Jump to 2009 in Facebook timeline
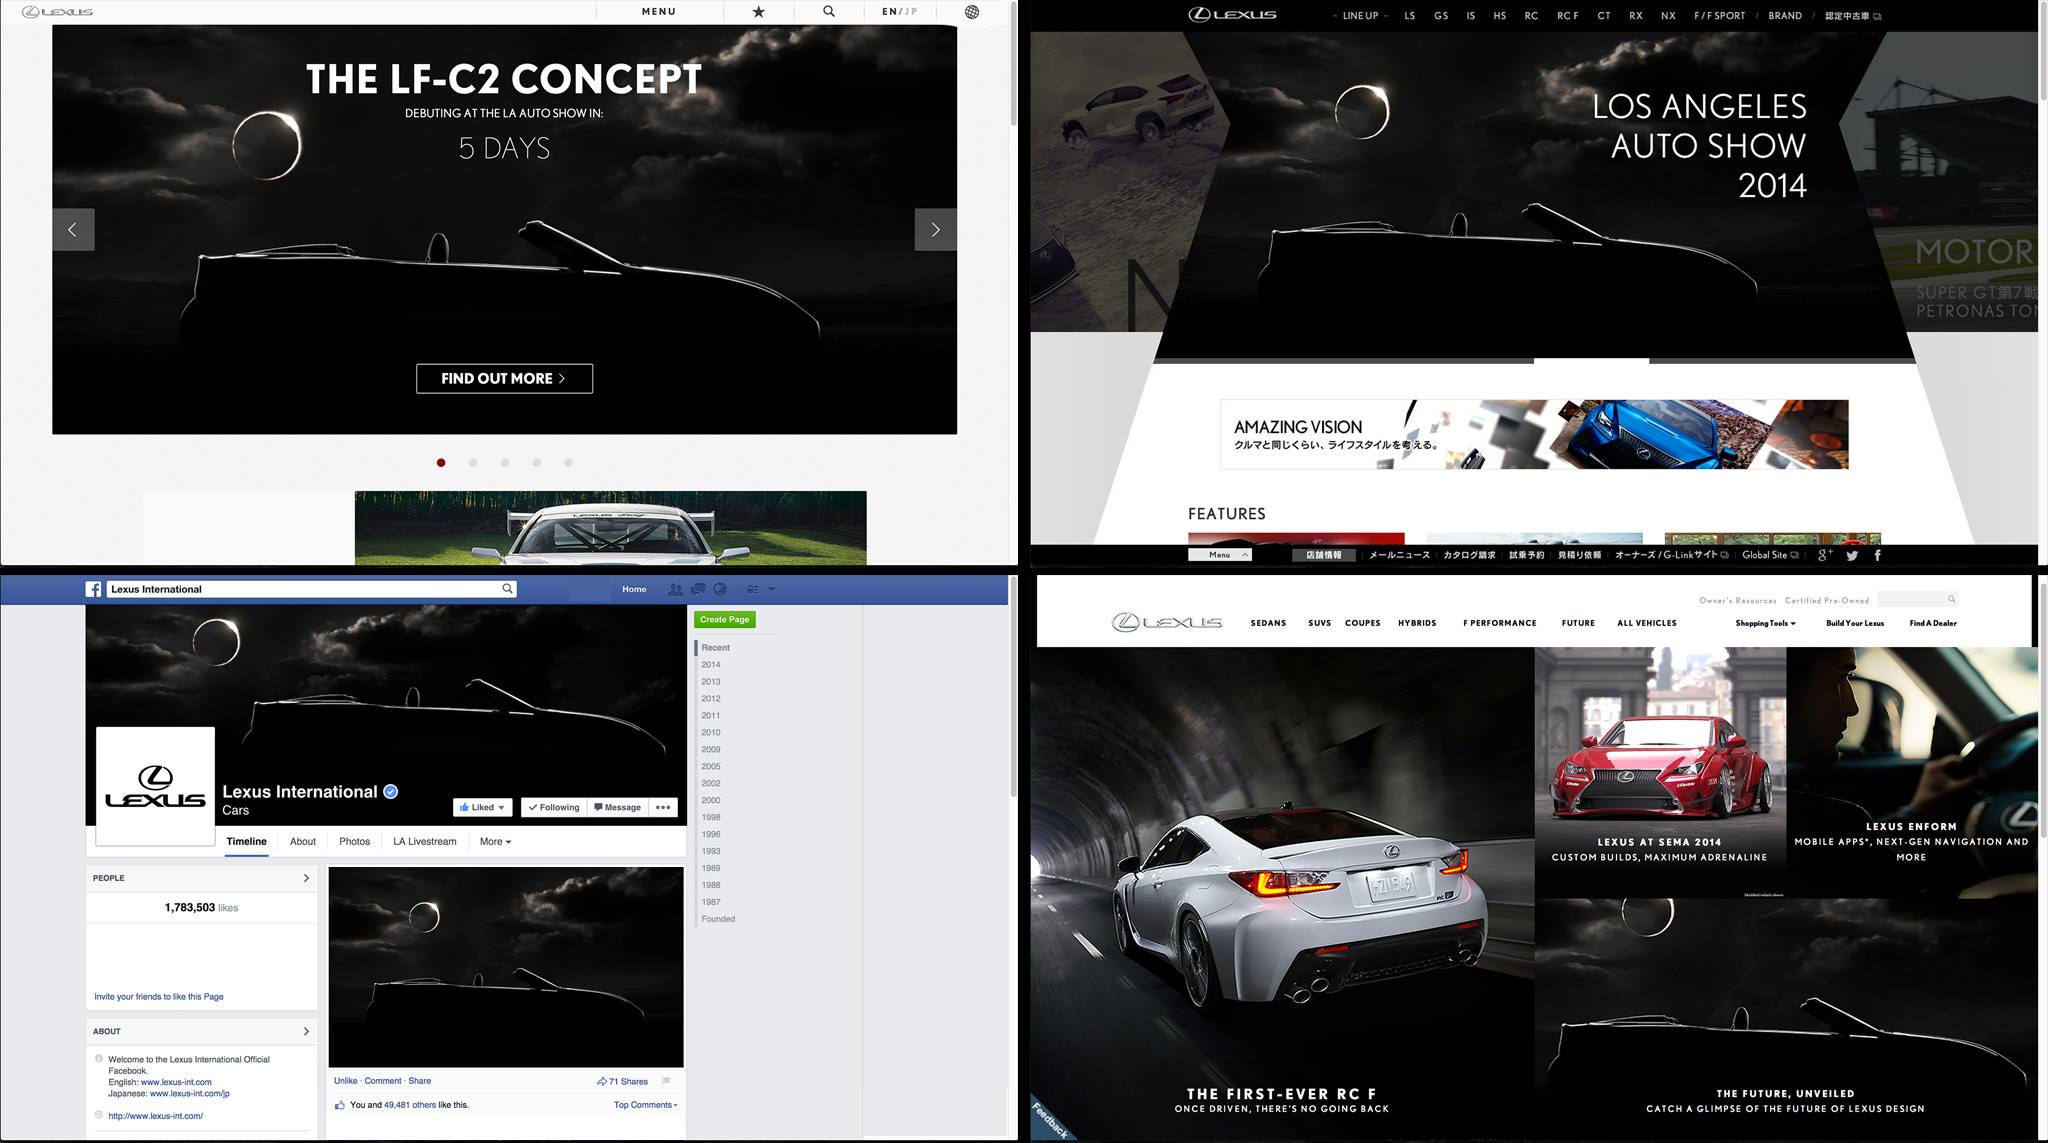 (711, 750)
